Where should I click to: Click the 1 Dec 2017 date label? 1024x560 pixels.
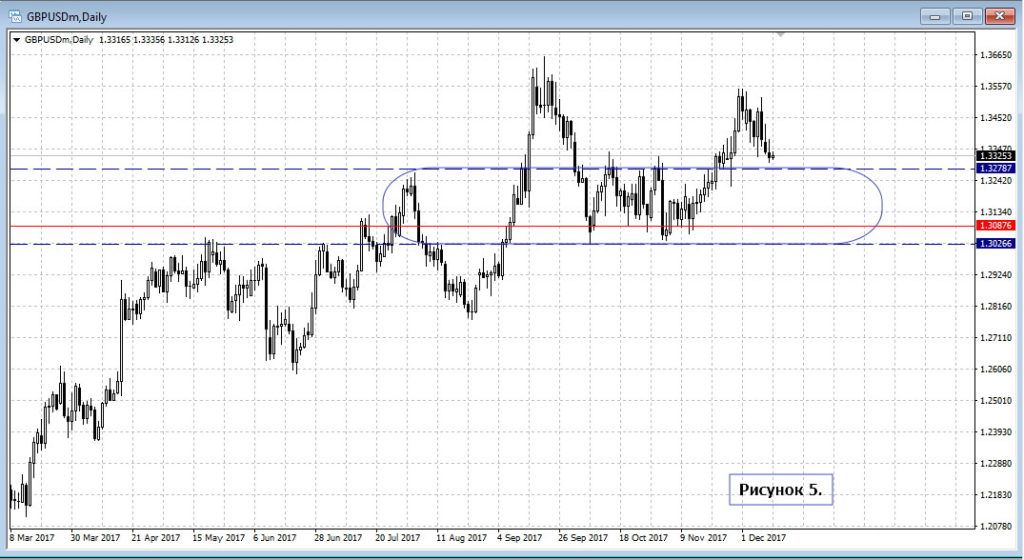tap(762, 537)
